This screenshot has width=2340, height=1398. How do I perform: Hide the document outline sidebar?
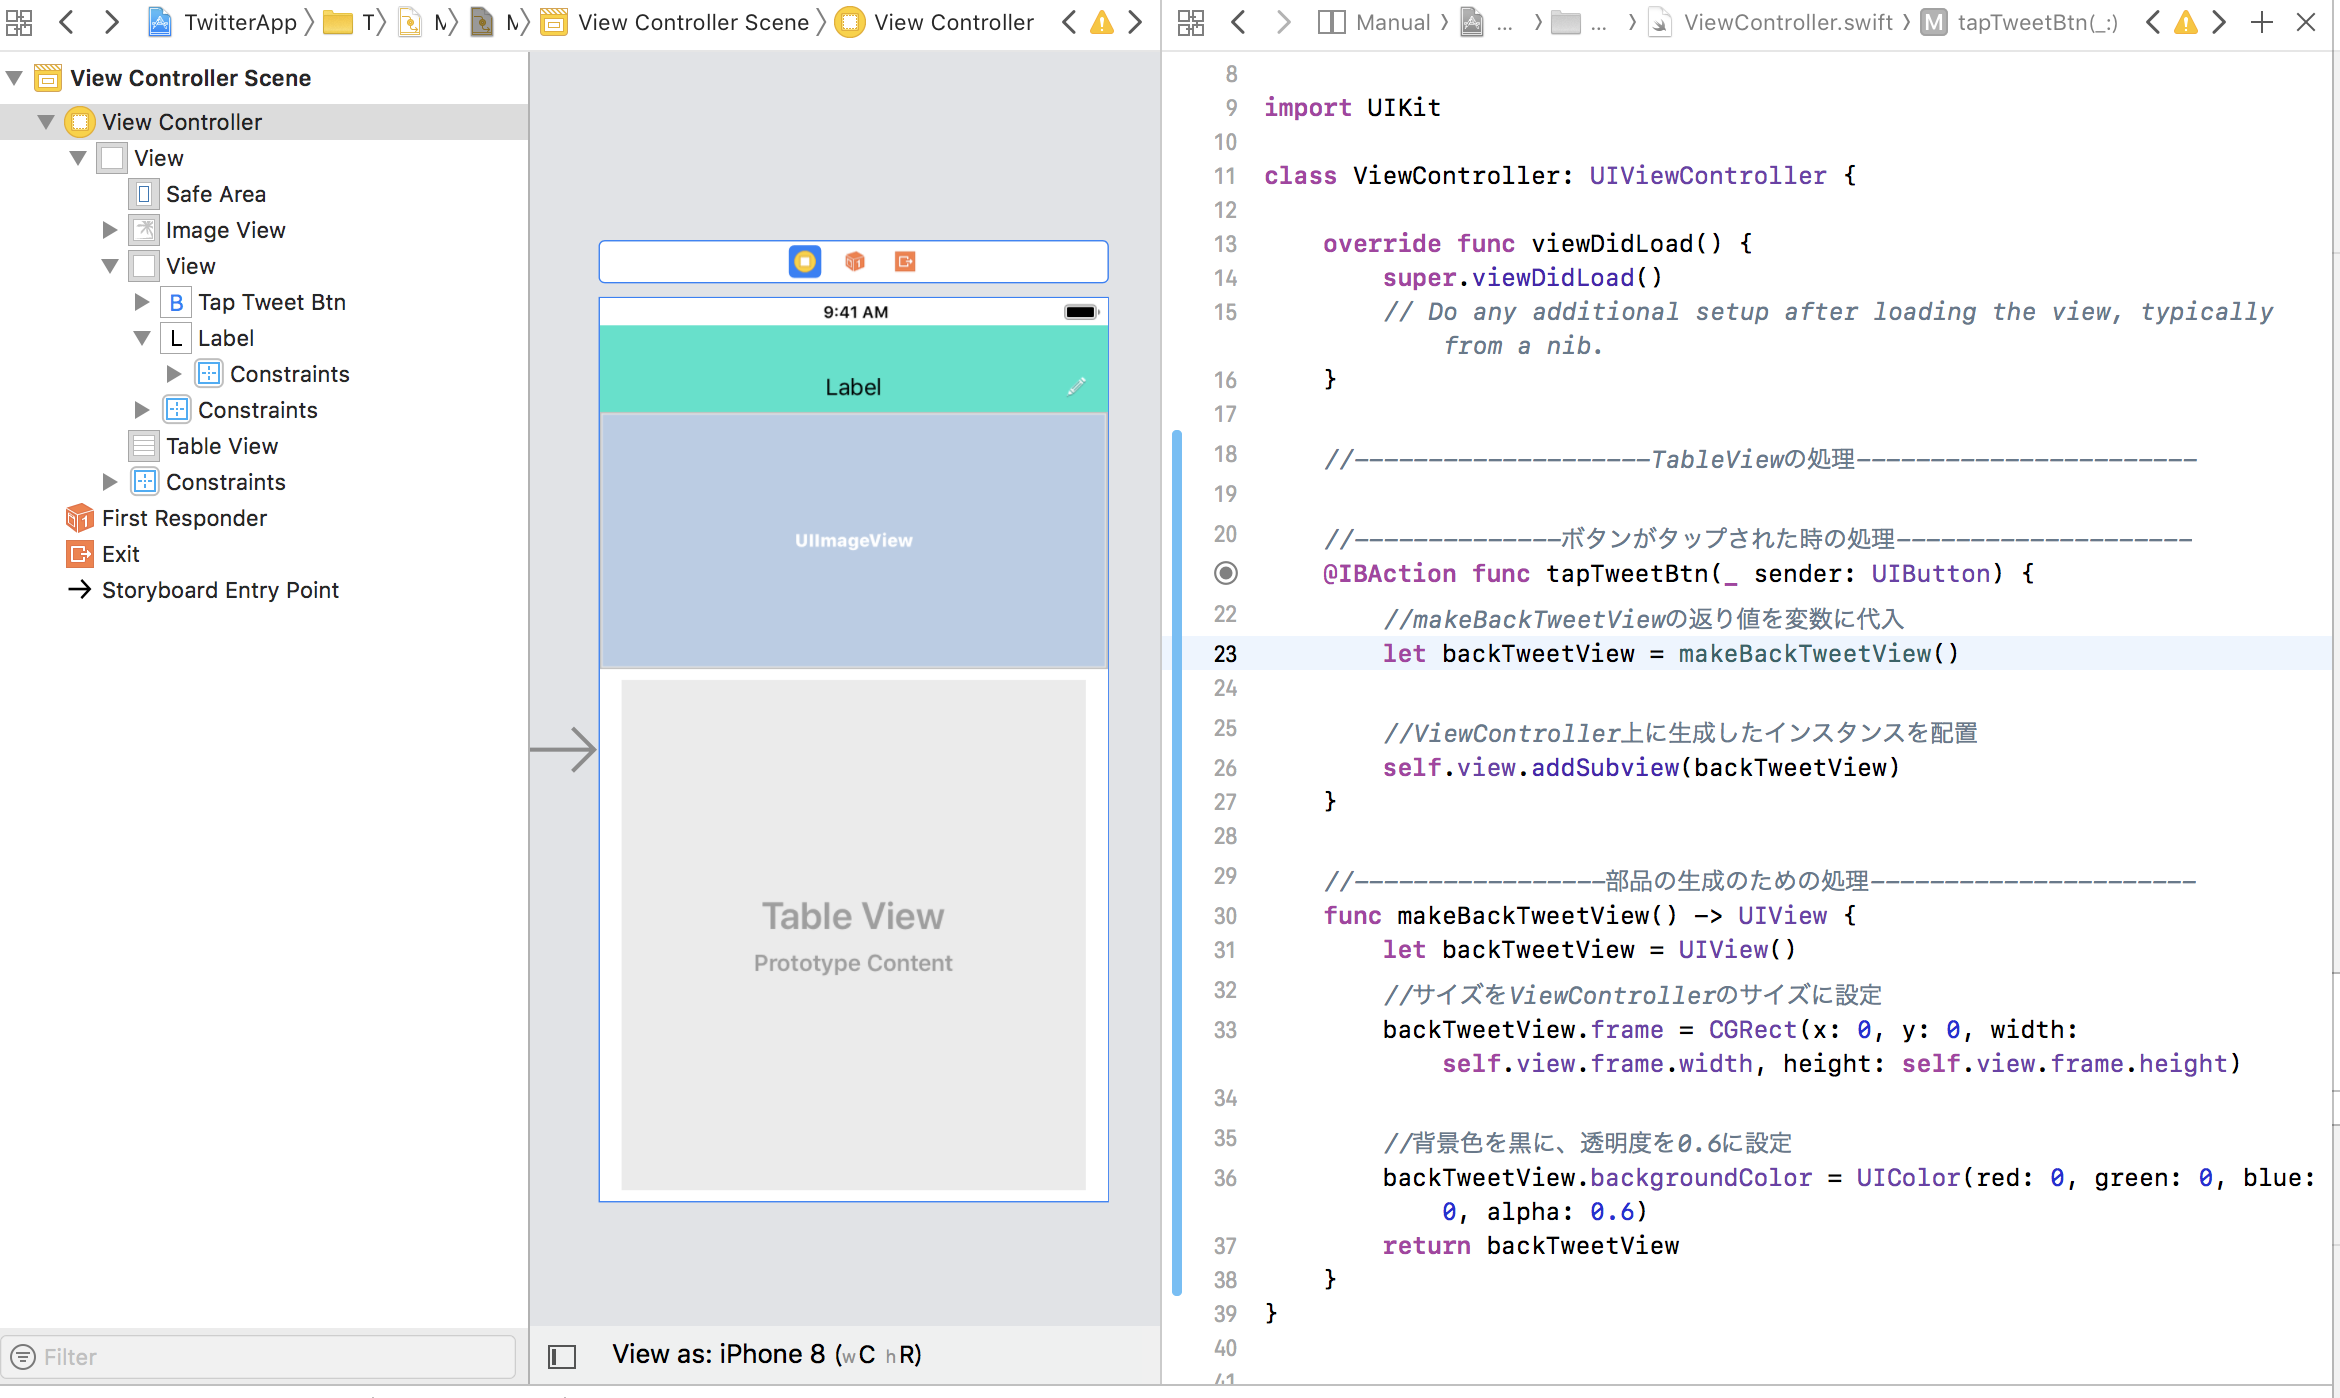pos(560,1356)
